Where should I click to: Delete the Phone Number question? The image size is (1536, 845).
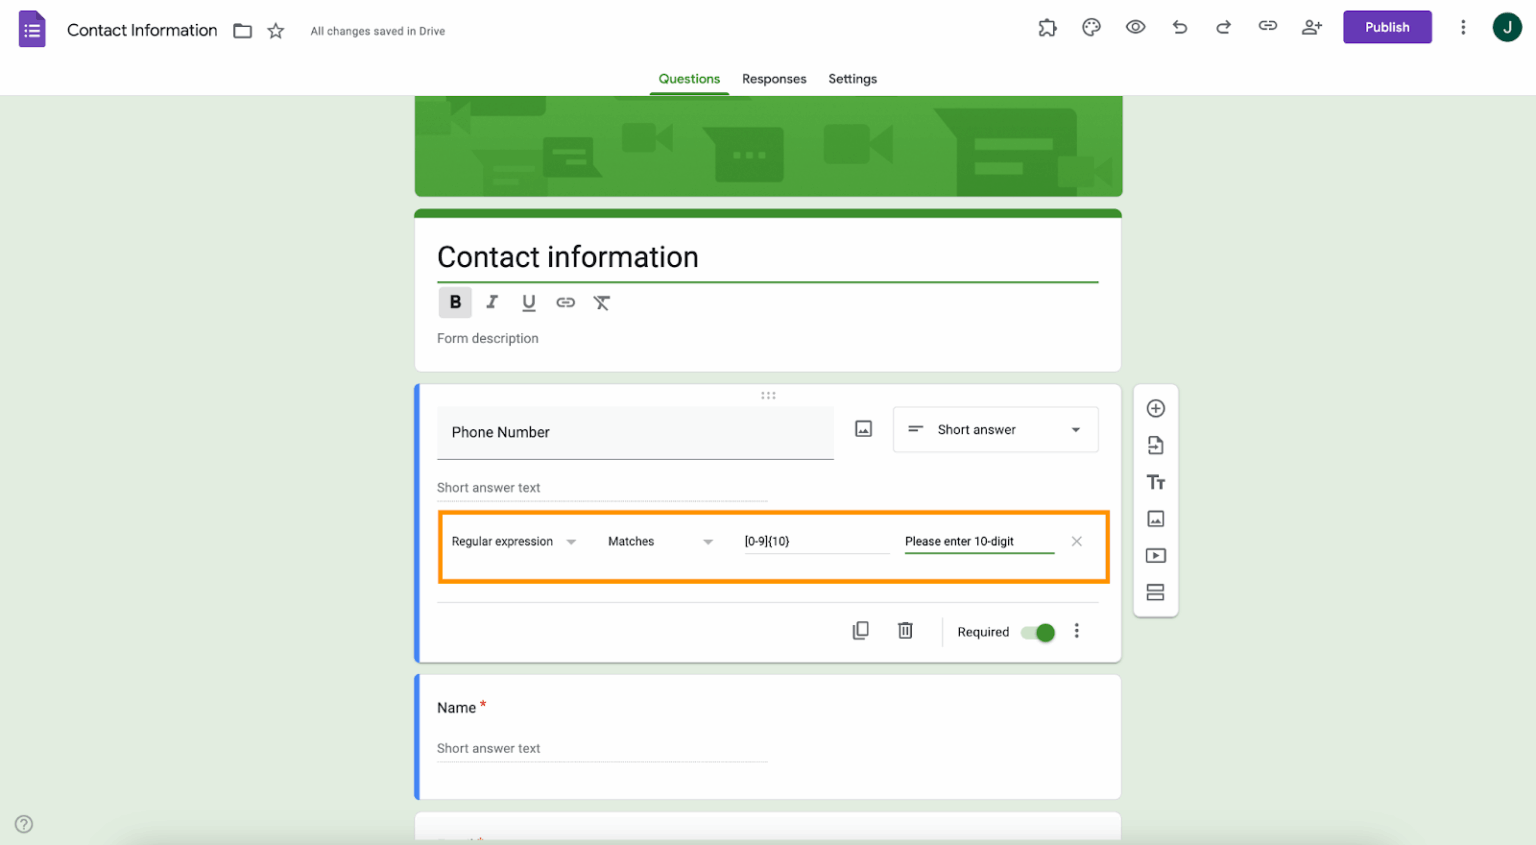click(x=905, y=630)
